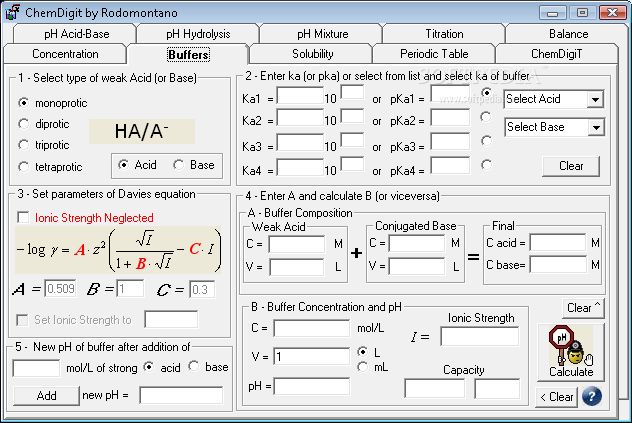Open help with the blue question mark icon

(592, 397)
